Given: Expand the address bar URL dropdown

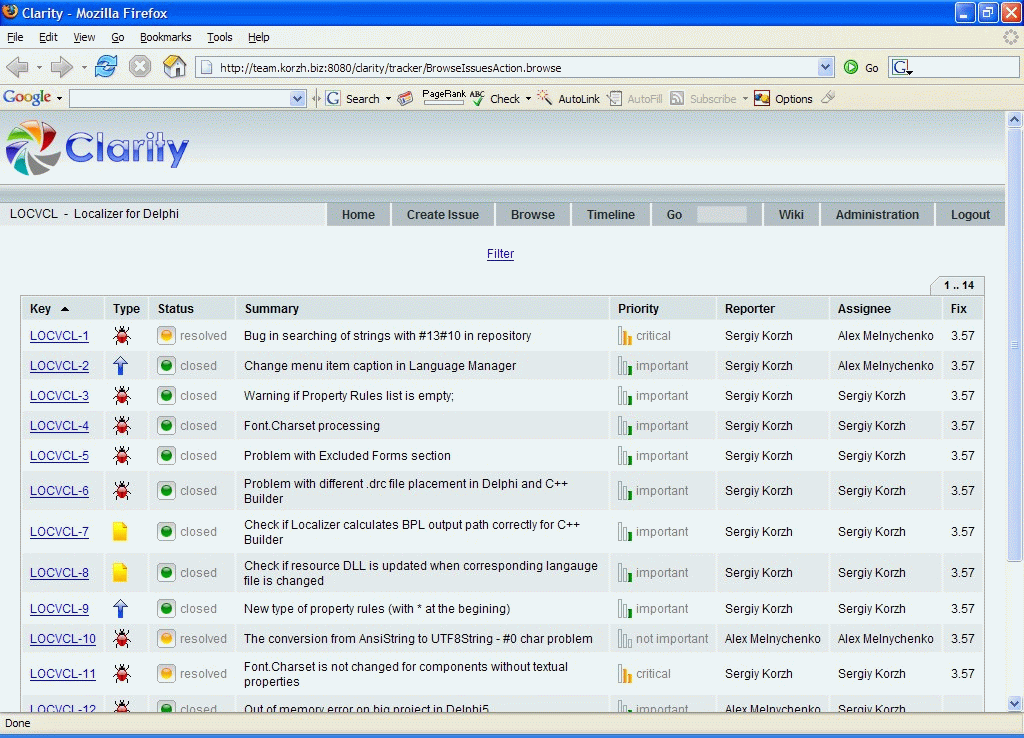Looking at the screenshot, I should (825, 67).
